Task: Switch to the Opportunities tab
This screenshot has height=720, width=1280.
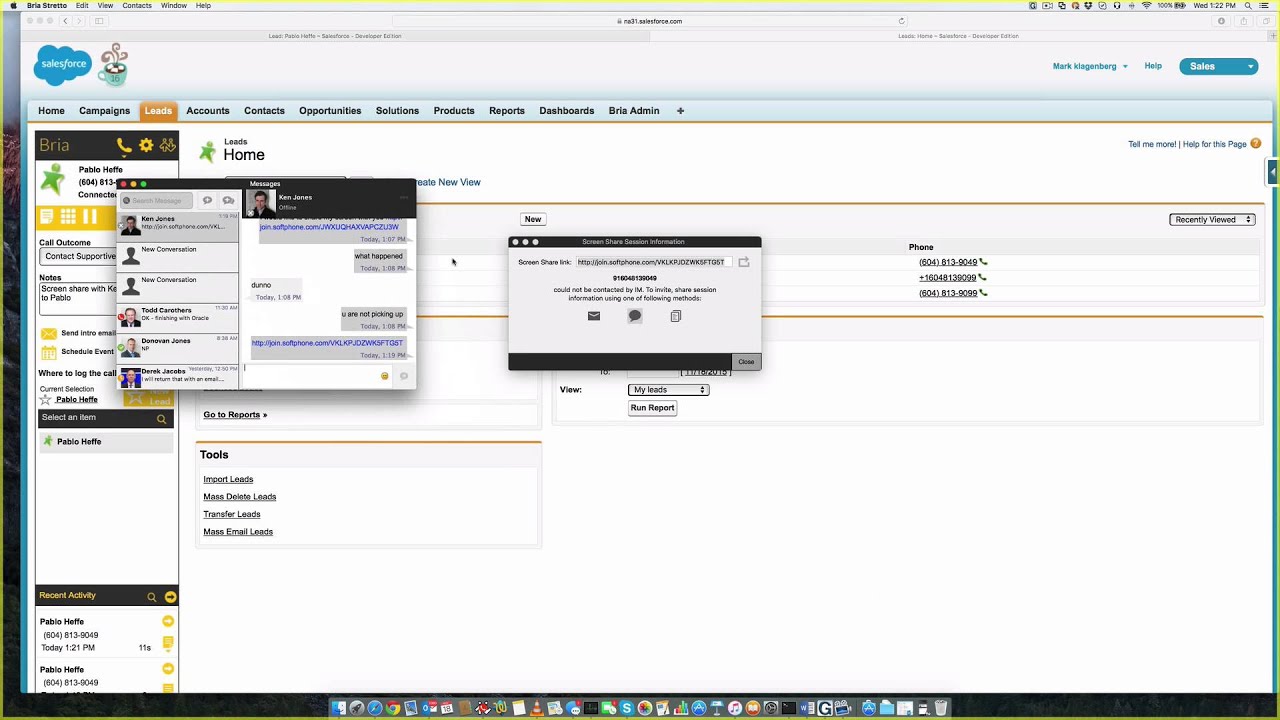Action: point(330,111)
